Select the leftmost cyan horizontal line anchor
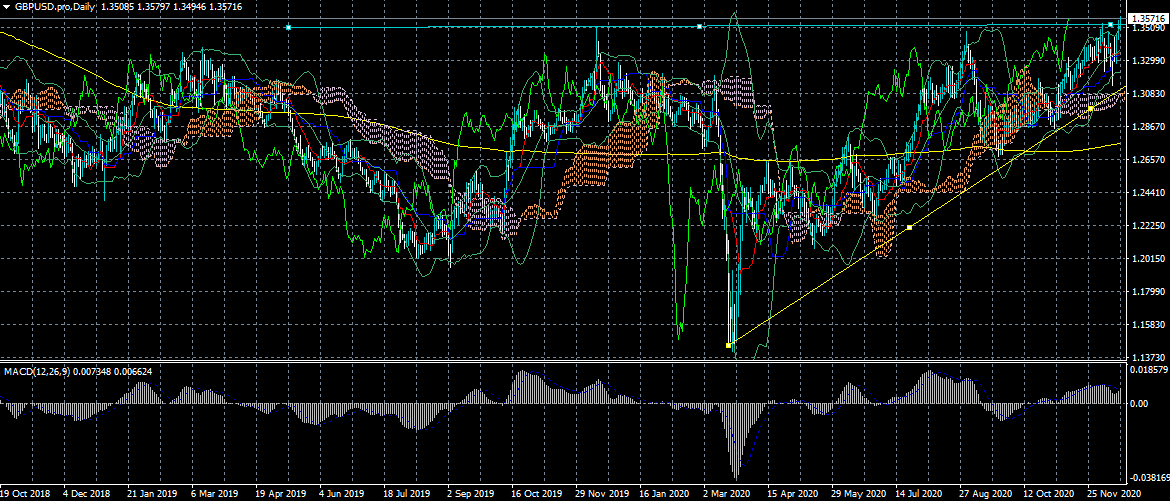Screen dimensions: 1170x501 [x=288, y=27]
